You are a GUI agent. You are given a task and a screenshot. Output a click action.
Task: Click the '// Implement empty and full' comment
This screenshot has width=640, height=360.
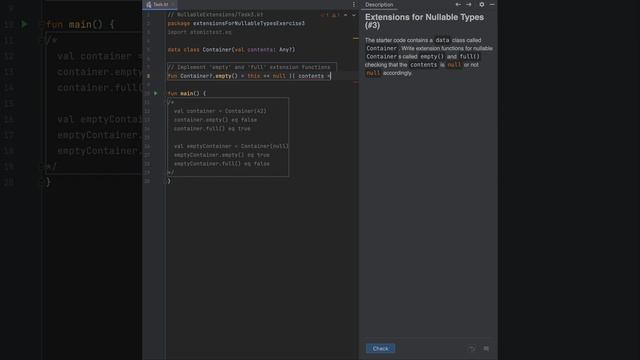(249, 67)
